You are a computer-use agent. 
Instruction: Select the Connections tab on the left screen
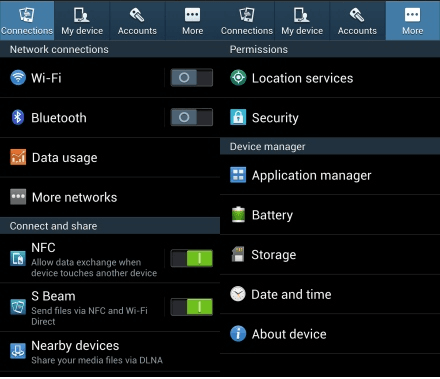[x=27, y=21]
